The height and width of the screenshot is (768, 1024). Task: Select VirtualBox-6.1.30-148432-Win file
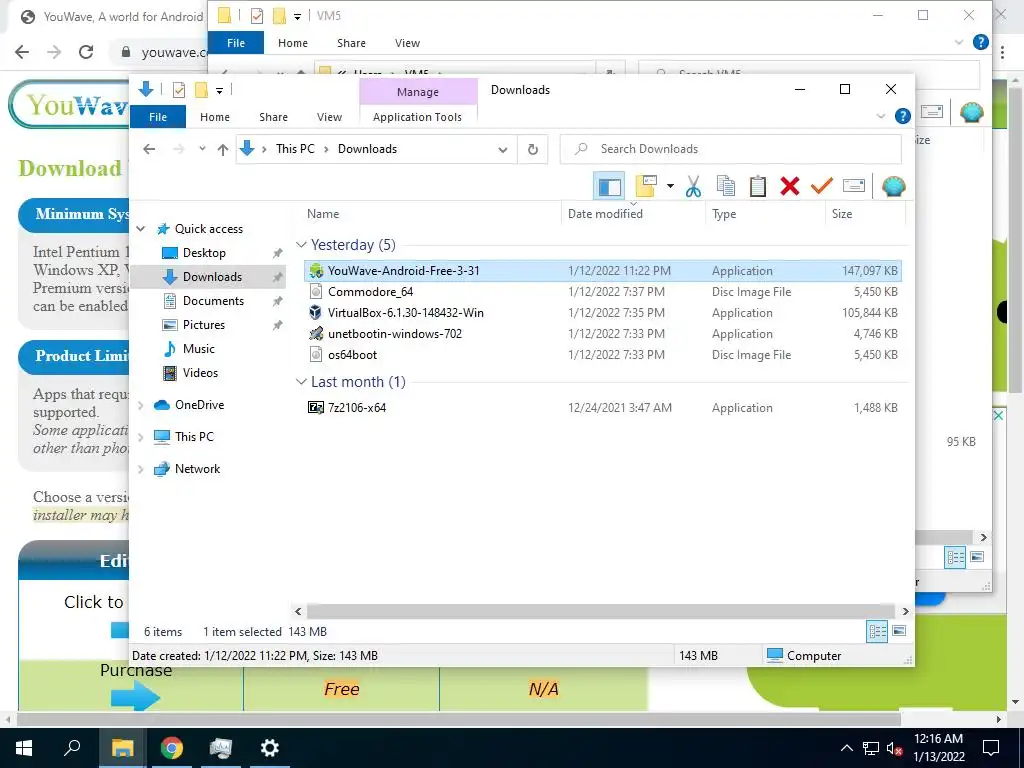tap(602, 313)
